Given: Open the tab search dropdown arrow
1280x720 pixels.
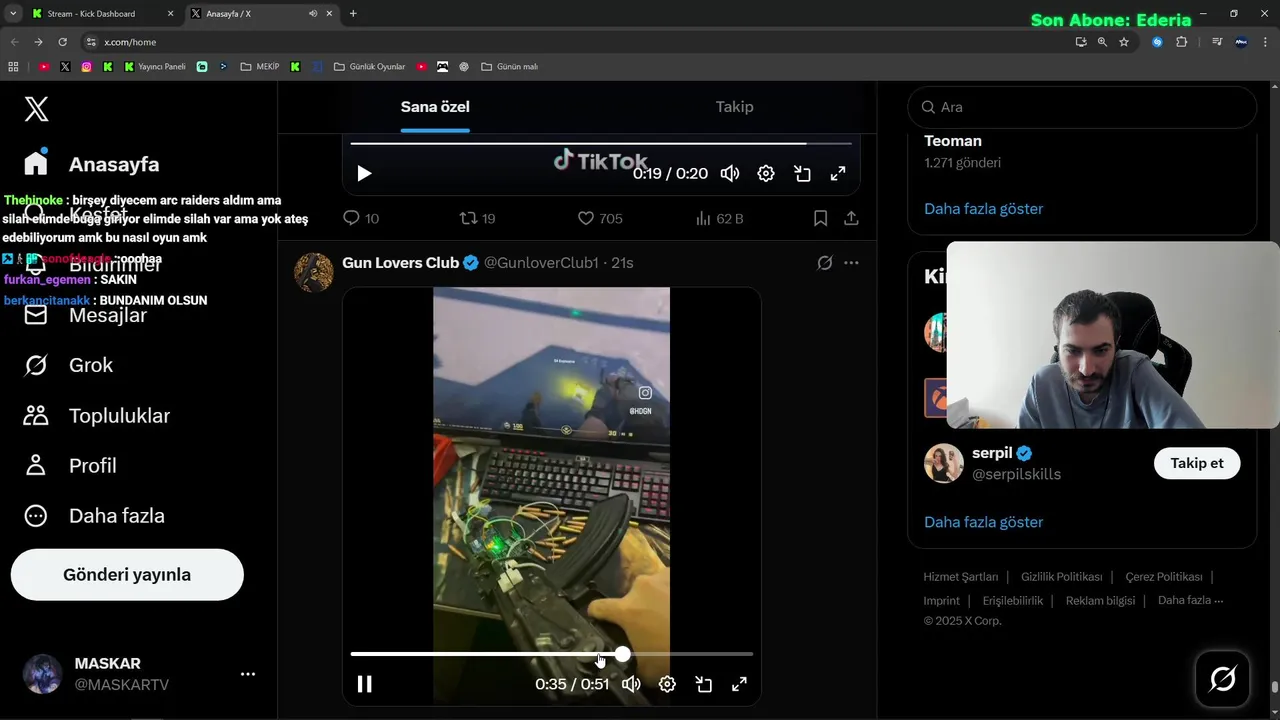Looking at the screenshot, I should point(12,14).
